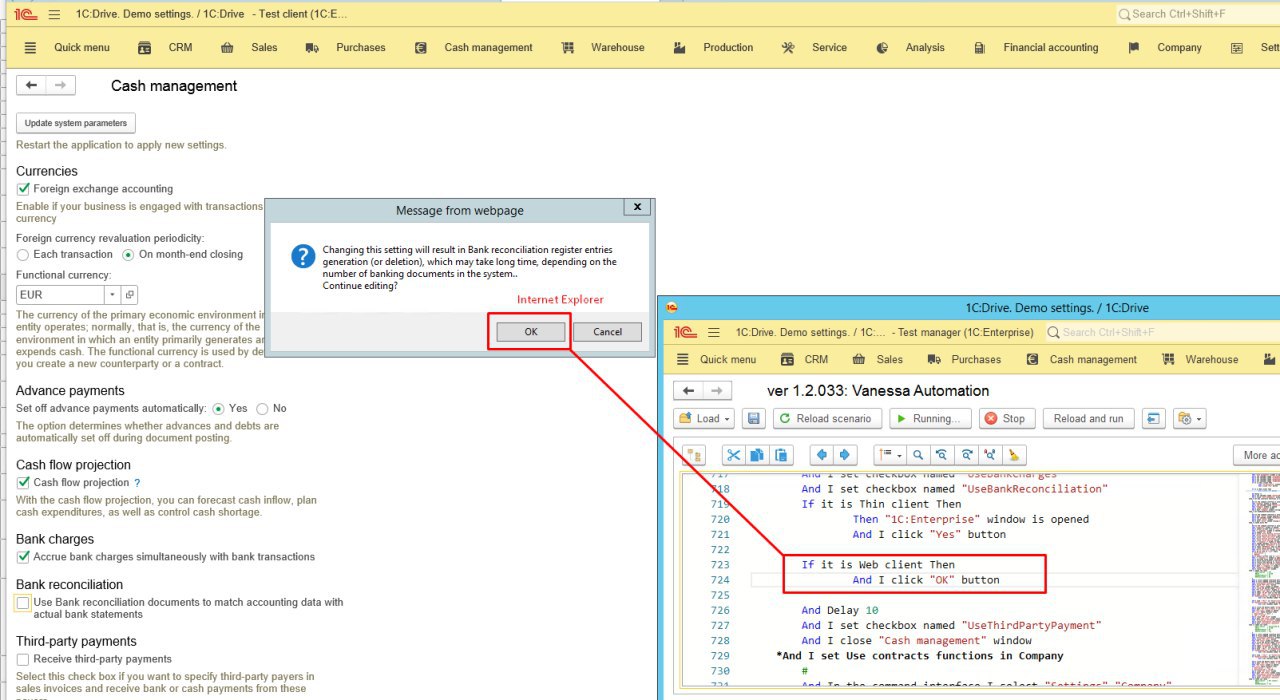Viewport: 1280px width, 700px height.
Task: Select Yes for automatic advance set-off
Action: click(218, 408)
